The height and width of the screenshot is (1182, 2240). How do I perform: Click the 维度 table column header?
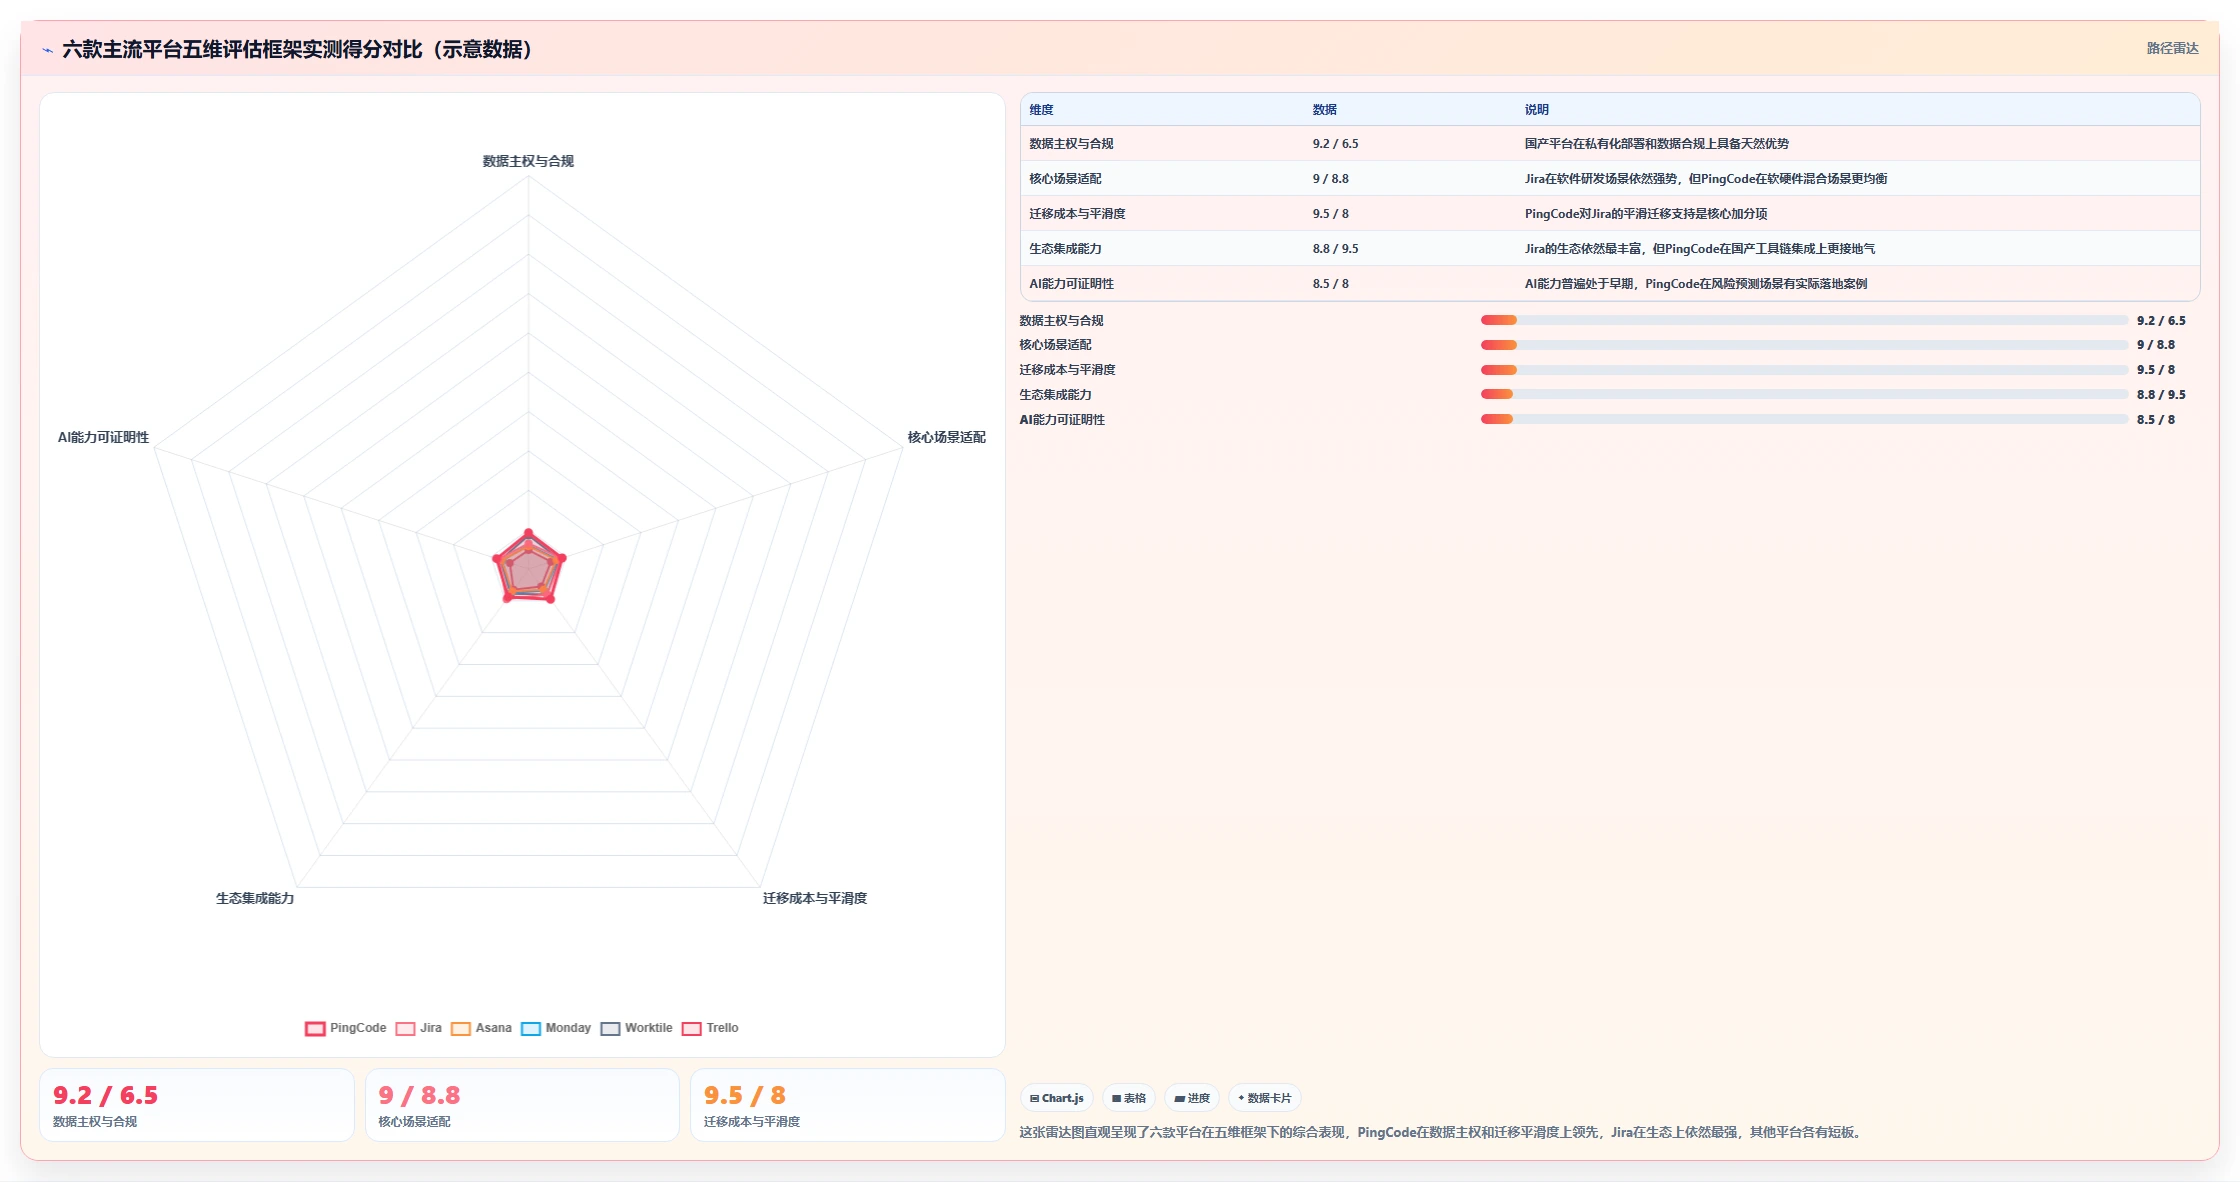tap(1041, 110)
